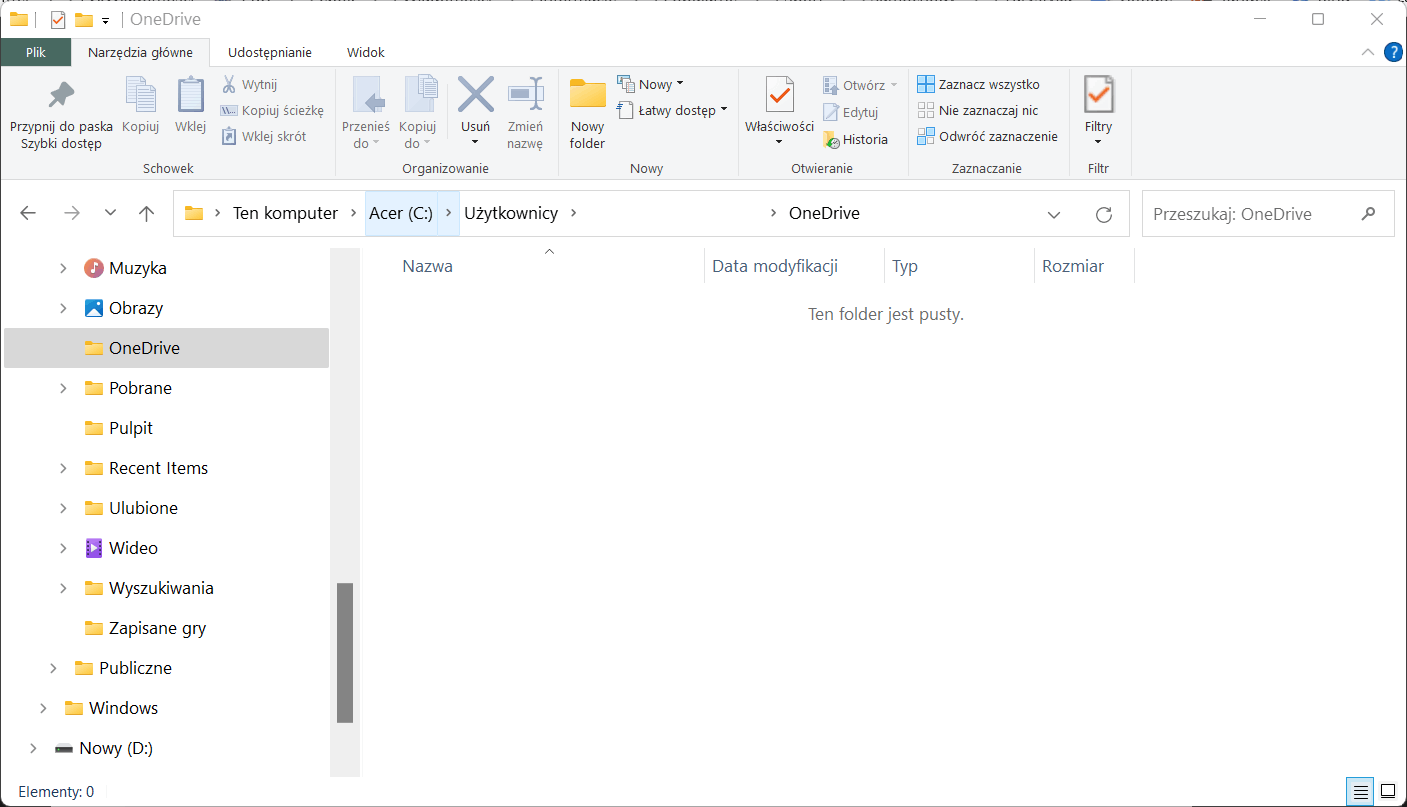Expand the Wyszukiwania tree node

click(x=63, y=588)
